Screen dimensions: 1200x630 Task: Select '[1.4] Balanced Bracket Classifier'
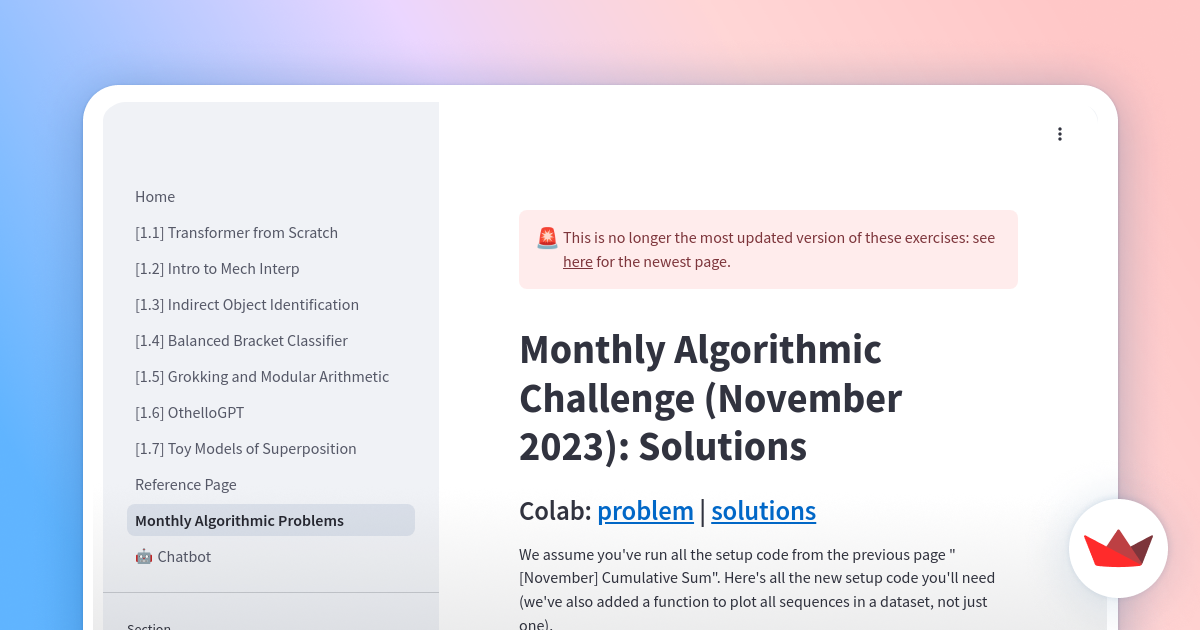point(241,340)
